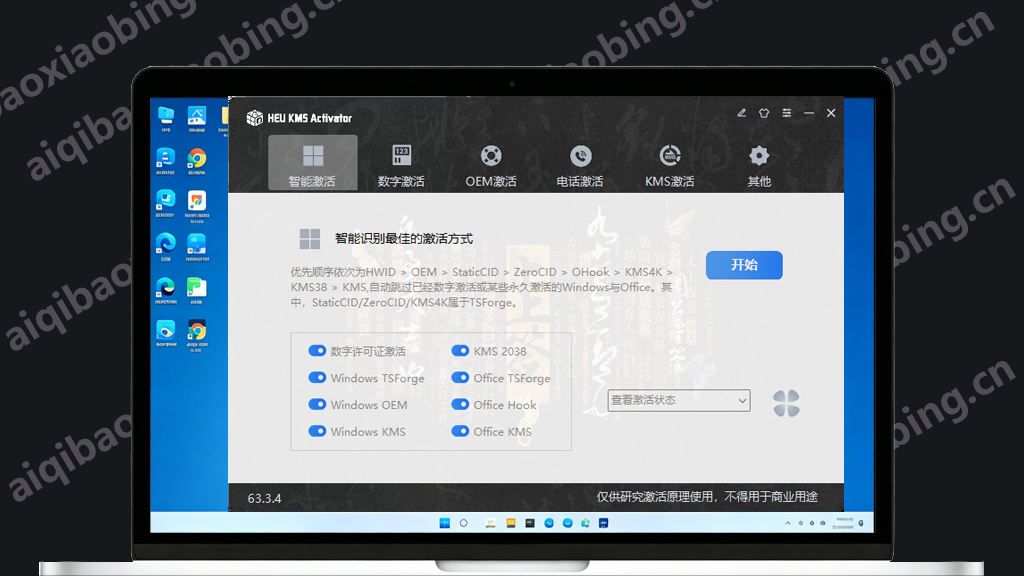
Task: Minimize the HEU KMS Activator window
Action: pyautogui.click(x=809, y=113)
